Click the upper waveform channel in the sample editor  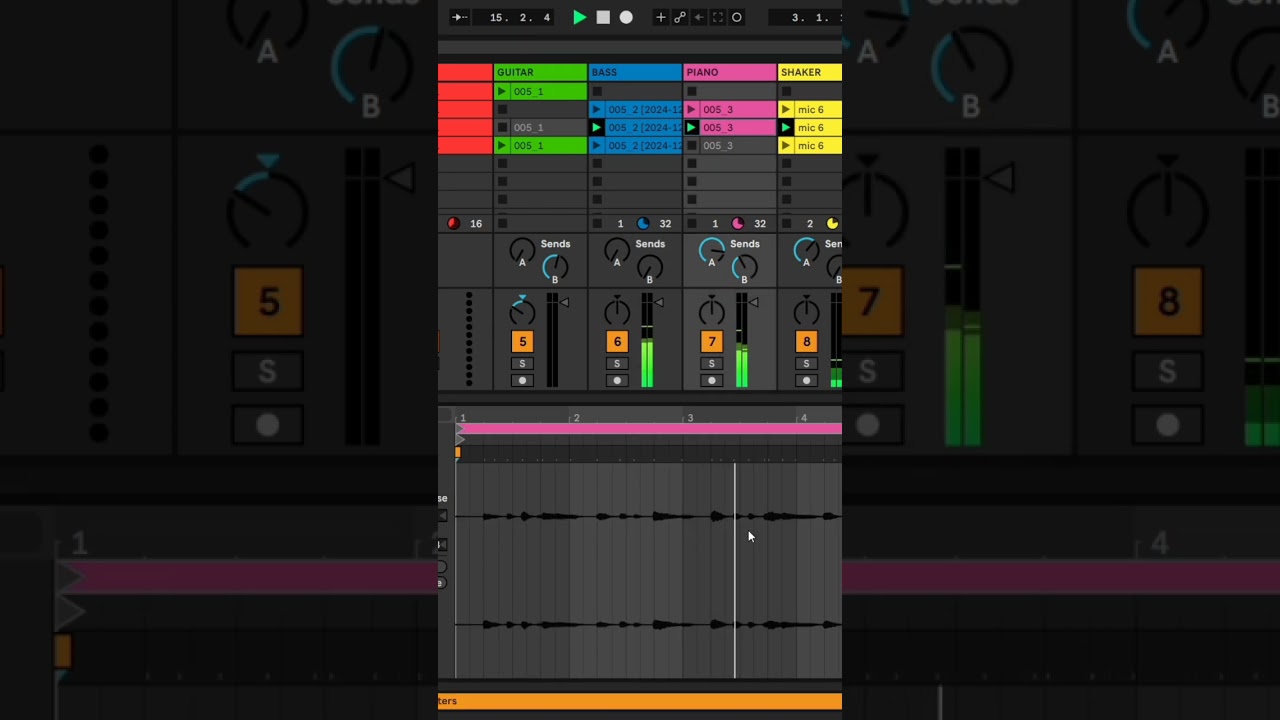pyautogui.click(x=648, y=516)
